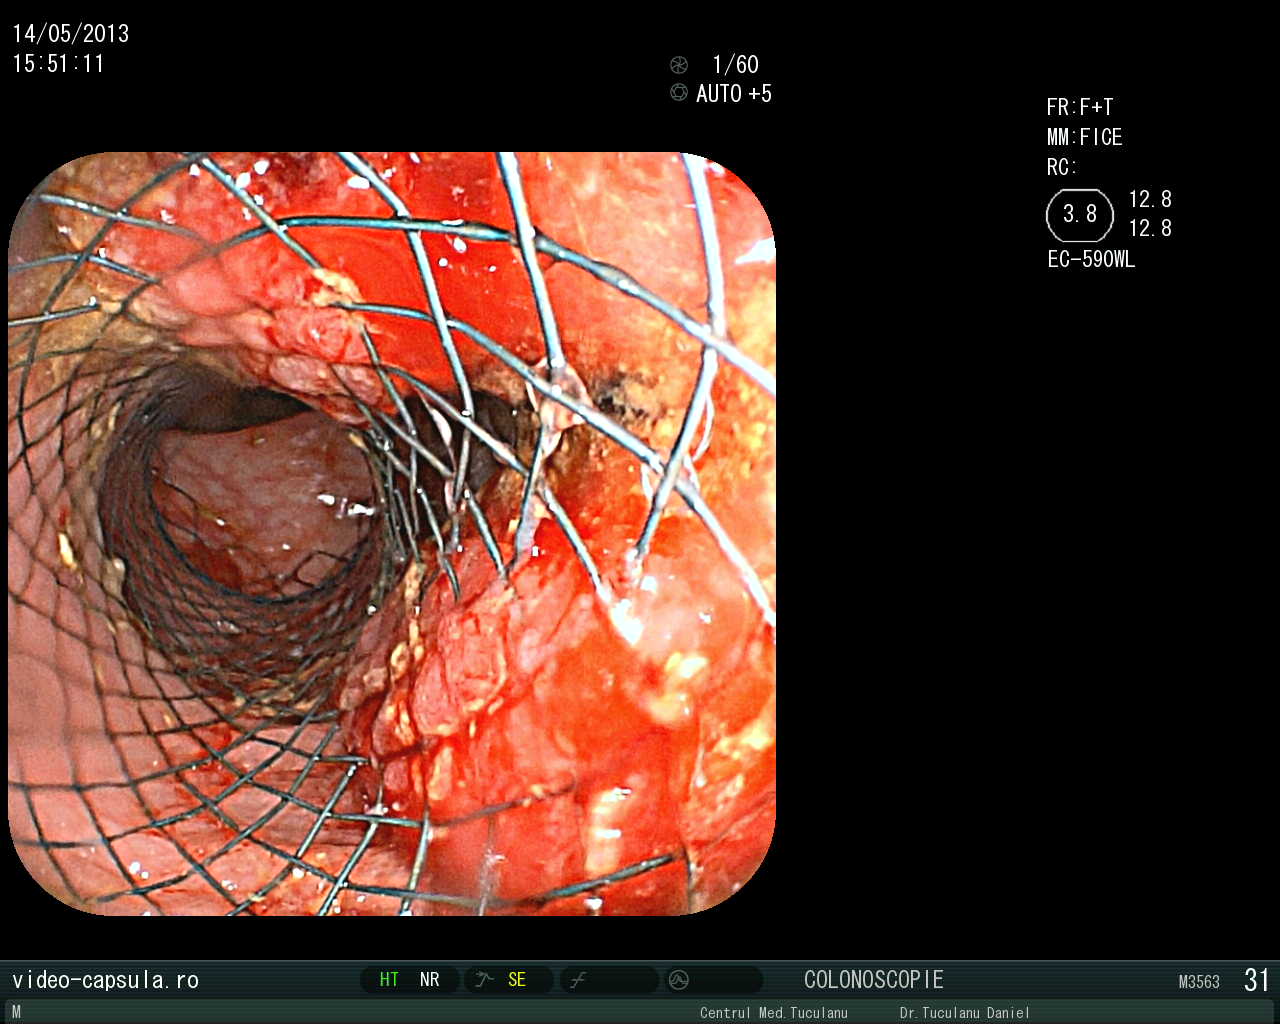The height and width of the screenshot is (1024, 1280).
Task: Click the video-capsula.ro link
Action: coord(106,980)
